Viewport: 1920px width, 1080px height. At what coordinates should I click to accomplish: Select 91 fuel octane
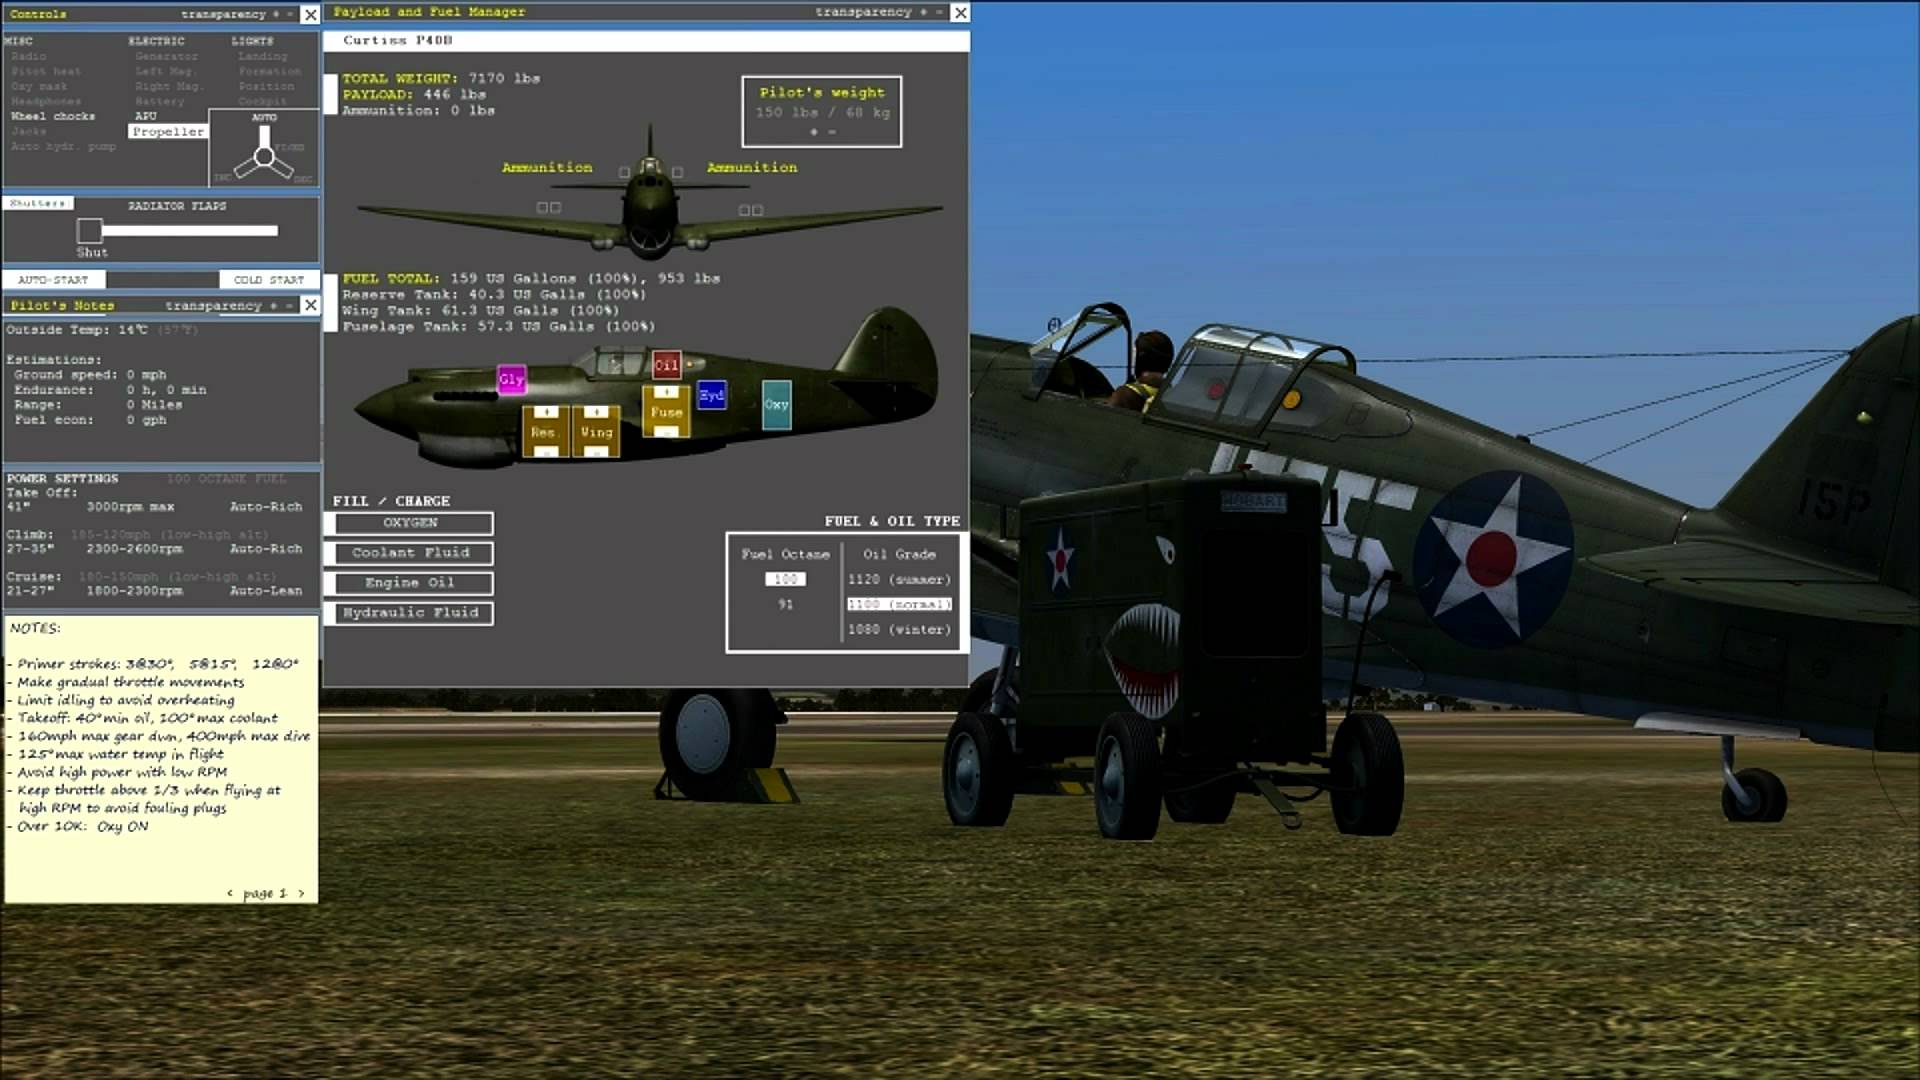[x=785, y=604]
